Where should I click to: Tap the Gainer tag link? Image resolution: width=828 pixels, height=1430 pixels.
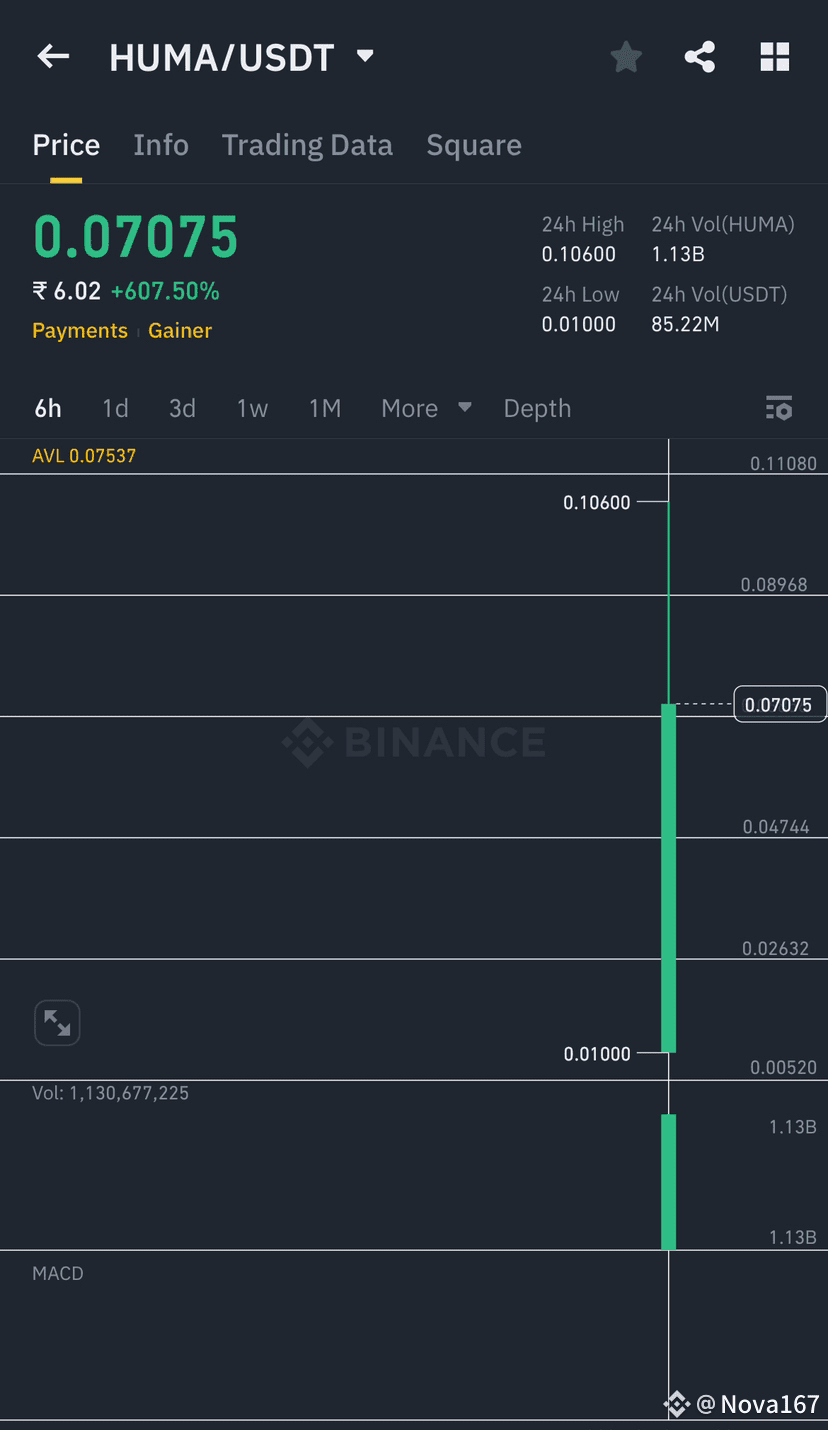coord(180,331)
